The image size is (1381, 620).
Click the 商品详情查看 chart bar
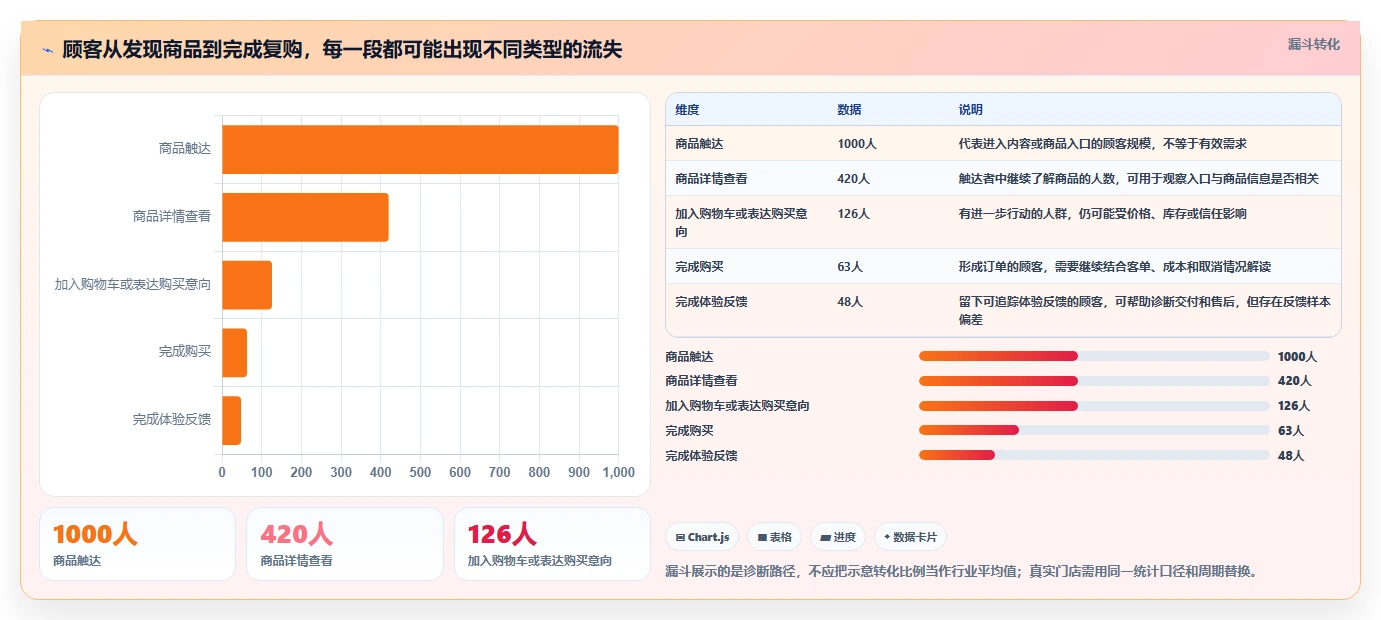pos(305,217)
